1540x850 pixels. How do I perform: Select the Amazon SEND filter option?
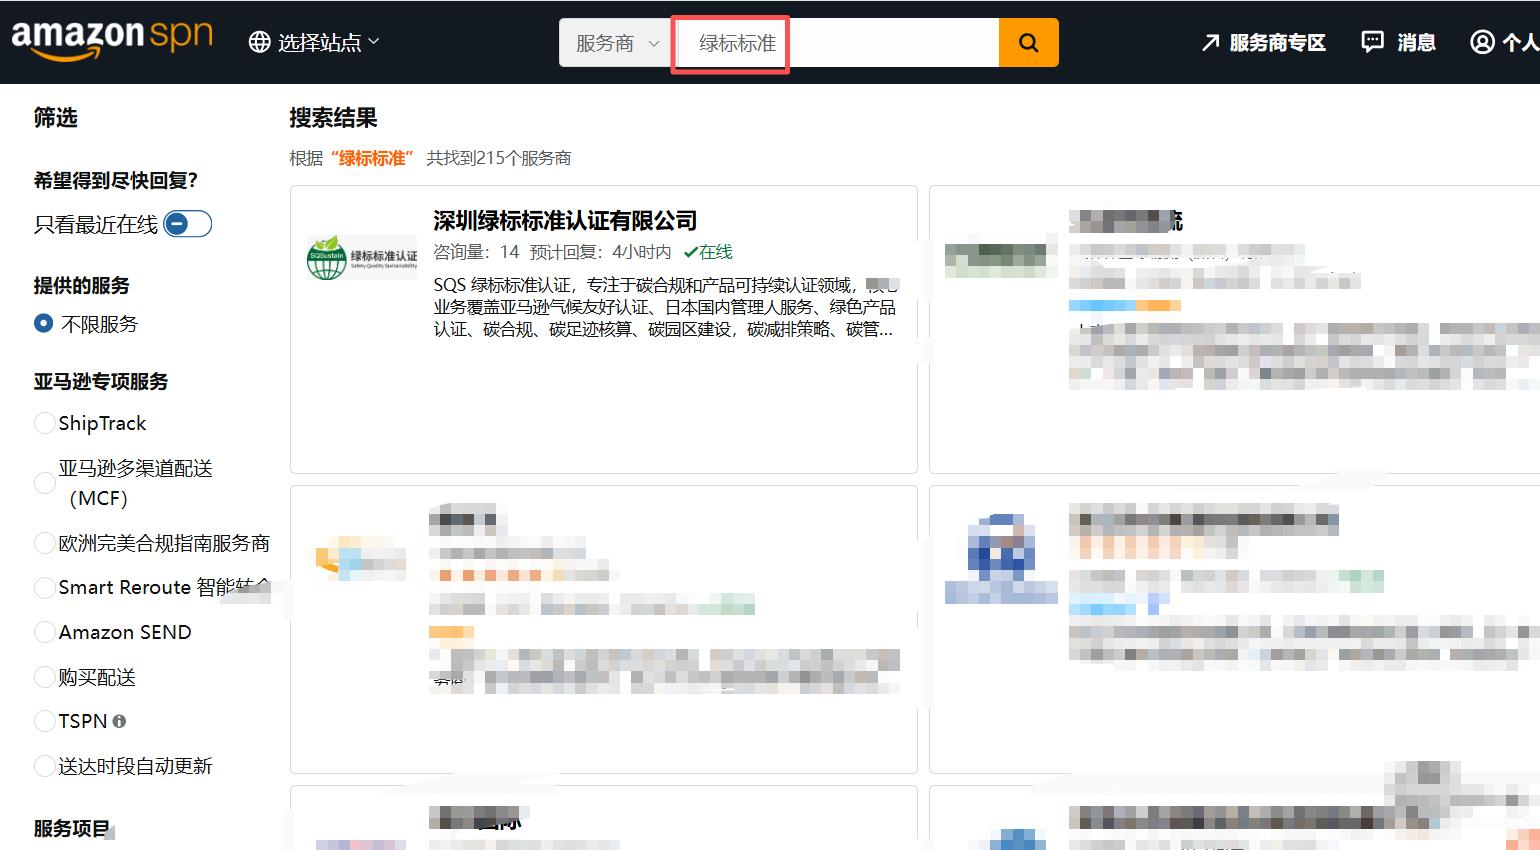(45, 632)
